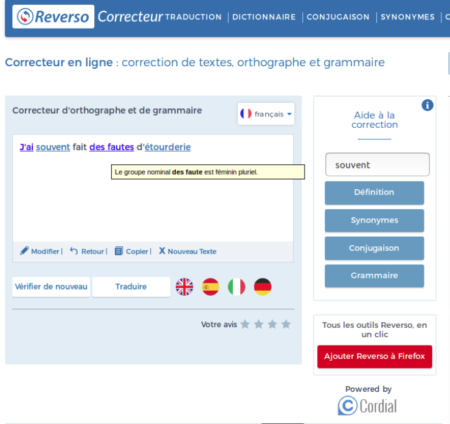450x424 pixels.
Task: Click the blue info icon
Action: click(427, 105)
